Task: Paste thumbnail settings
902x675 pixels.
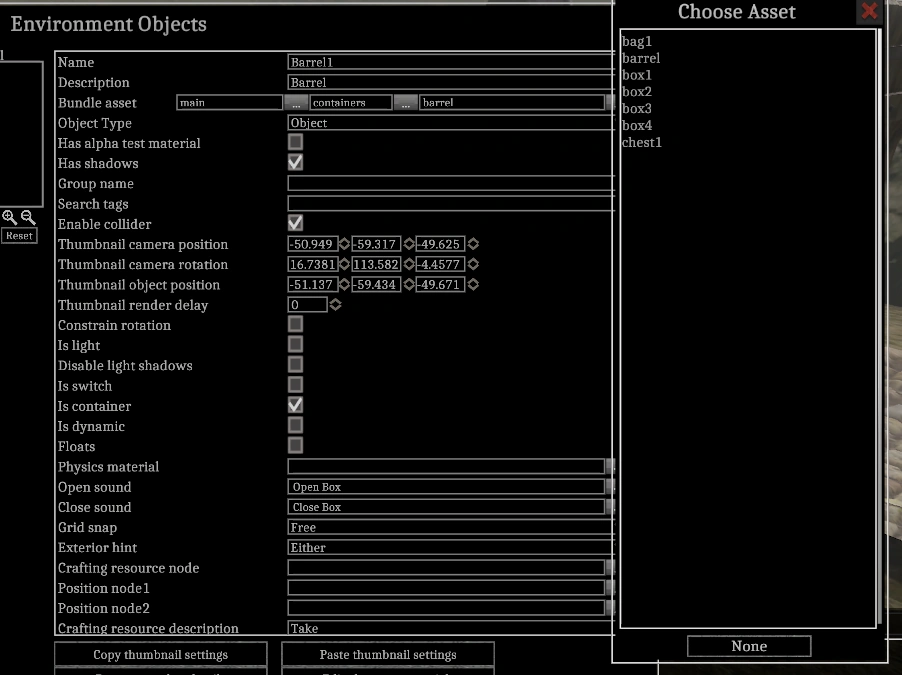Action: [x=388, y=655]
